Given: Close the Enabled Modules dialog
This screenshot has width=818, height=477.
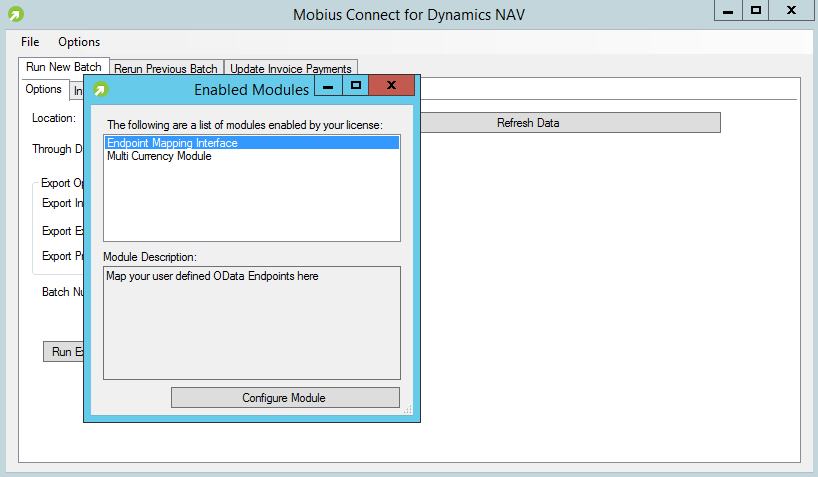Looking at the screenshot, I should [391, 85].
